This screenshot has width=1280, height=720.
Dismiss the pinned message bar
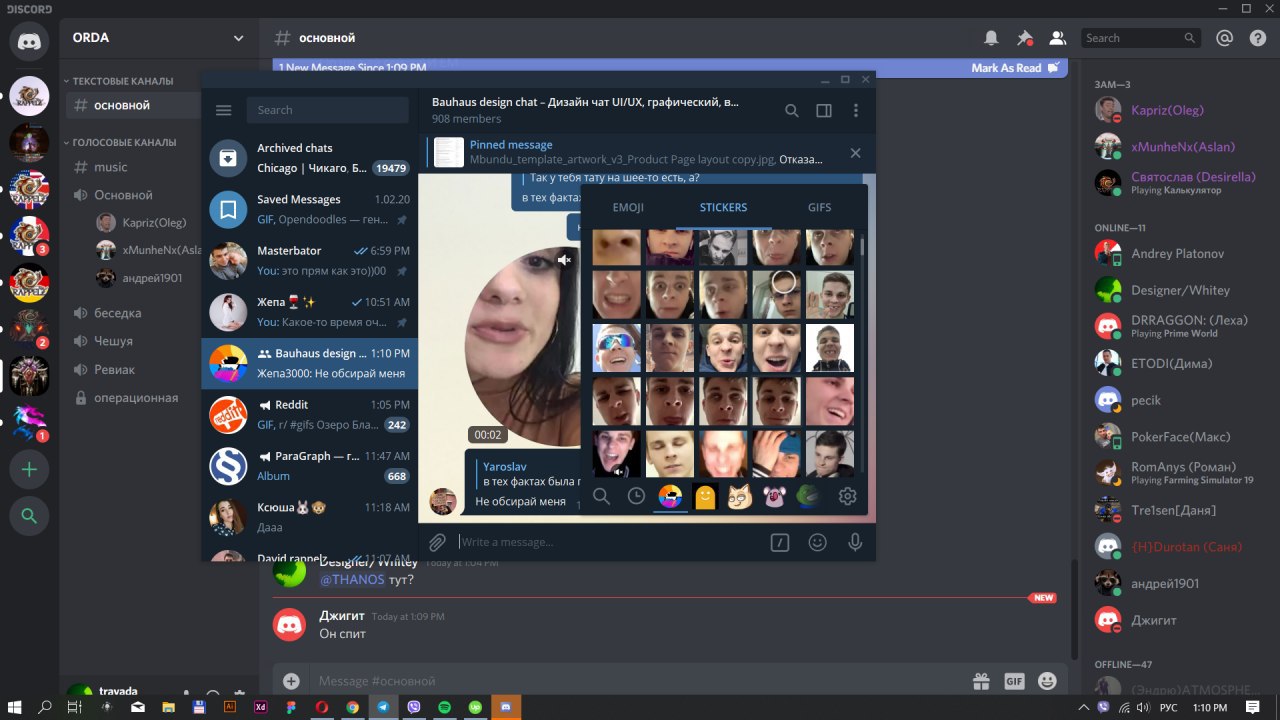855,153
